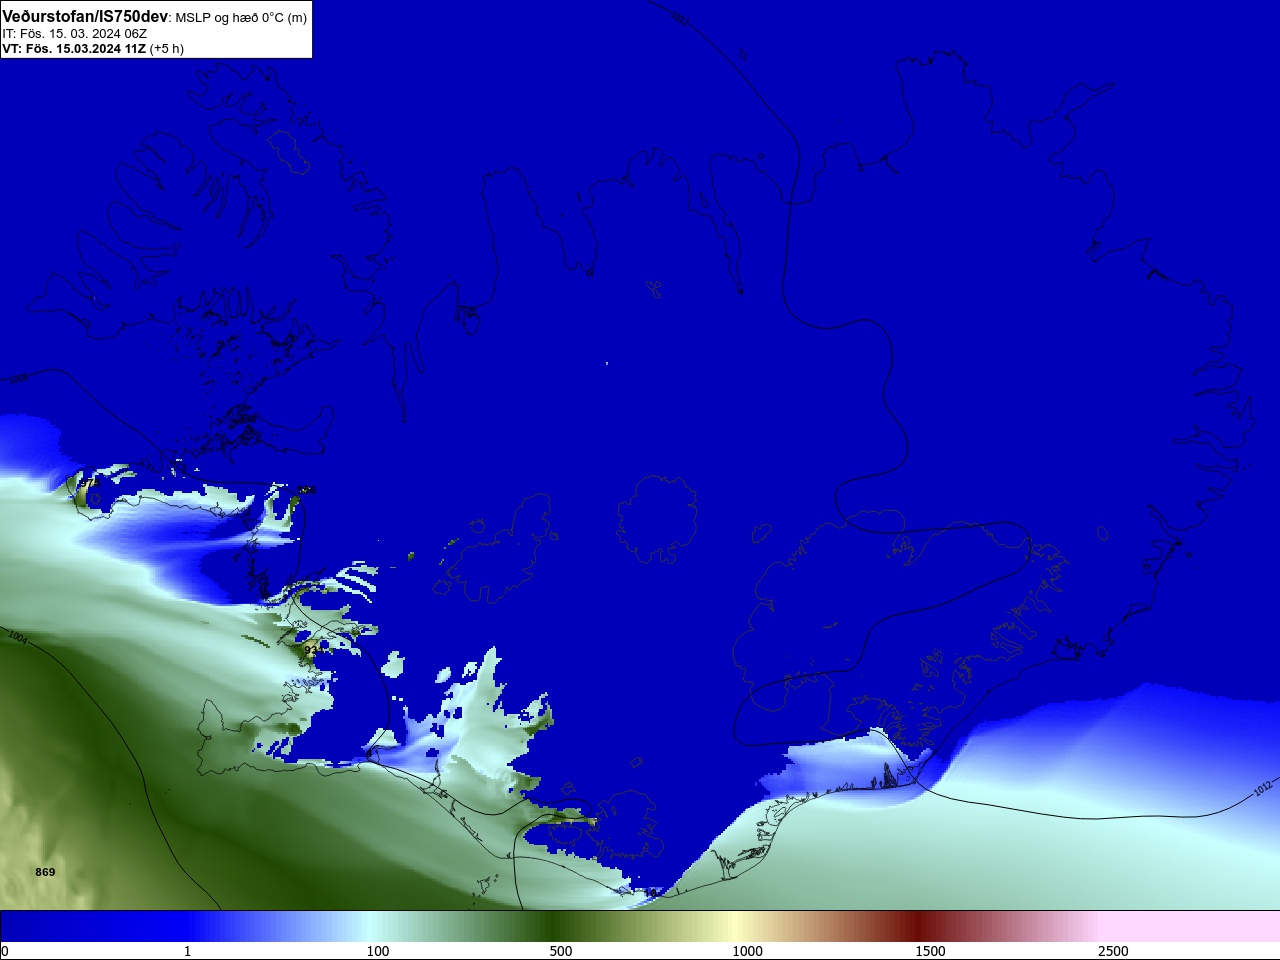Click the legend tick label '2500'
This screenshot has height=960, width=1280.
pos(1113,951)
